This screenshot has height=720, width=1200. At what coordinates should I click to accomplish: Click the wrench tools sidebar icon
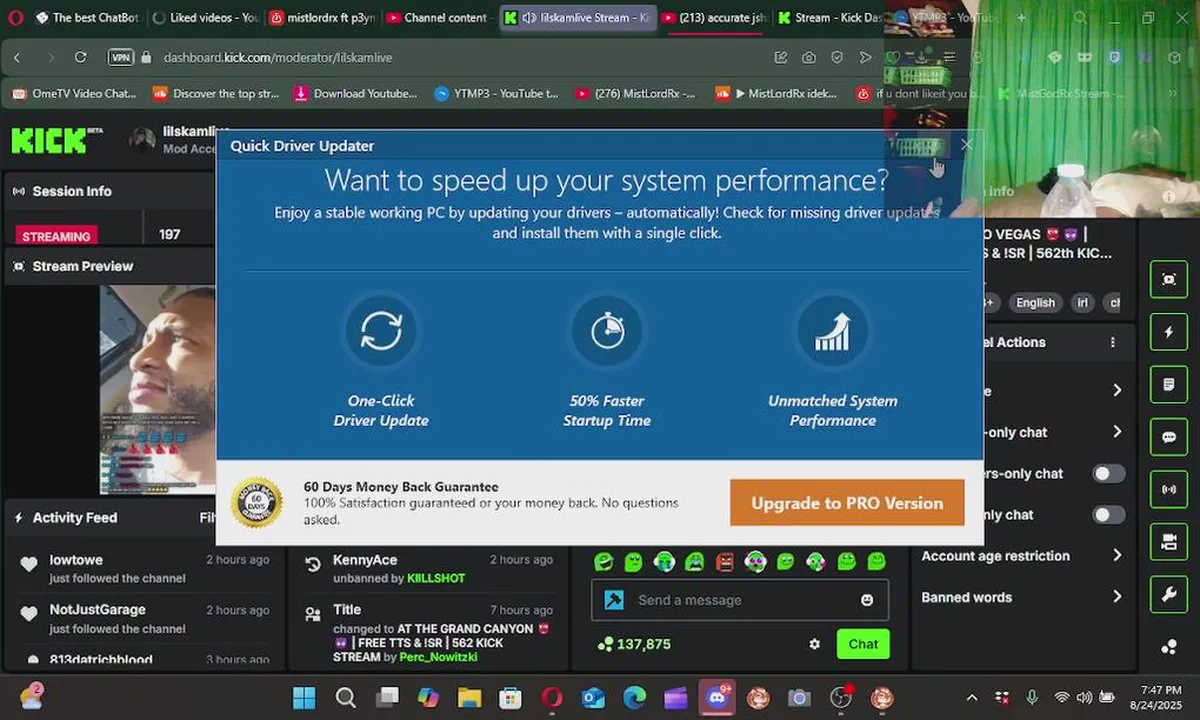[1169, 595]
